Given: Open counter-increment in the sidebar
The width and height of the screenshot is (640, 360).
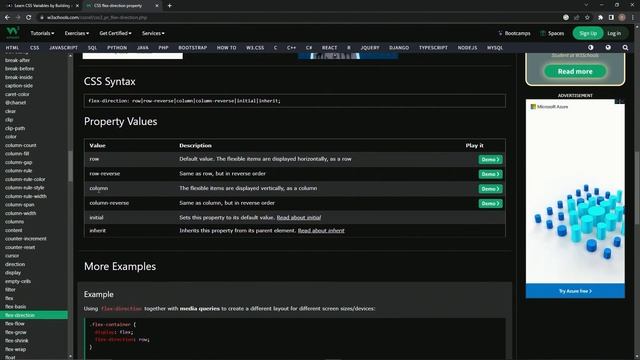Looking at the screenshot, I should click(x=26, y=239).
